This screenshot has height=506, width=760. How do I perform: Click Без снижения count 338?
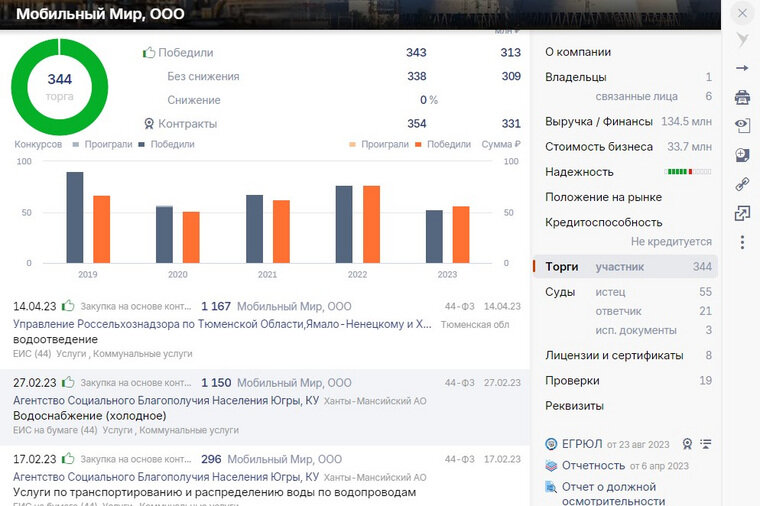click(417, 76)
